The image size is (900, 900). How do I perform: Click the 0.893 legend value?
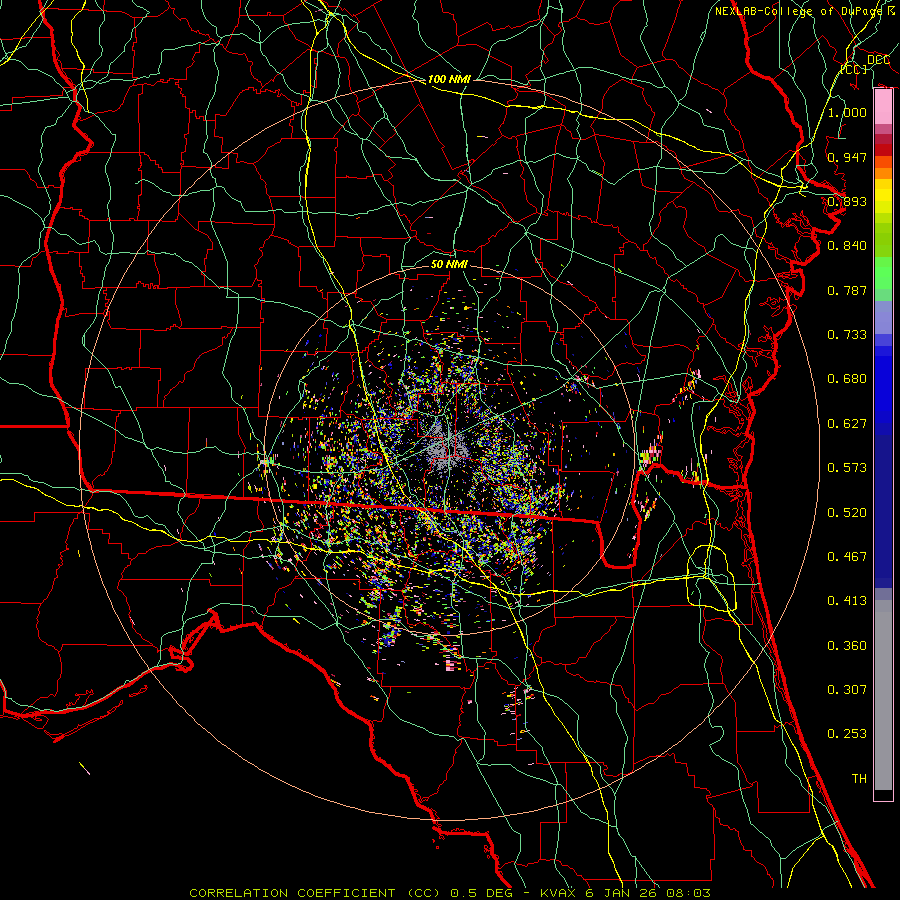(847, 201)
